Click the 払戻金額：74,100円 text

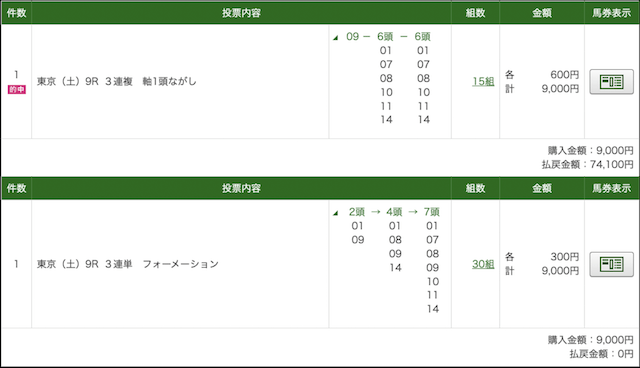[x=587, y=164]
